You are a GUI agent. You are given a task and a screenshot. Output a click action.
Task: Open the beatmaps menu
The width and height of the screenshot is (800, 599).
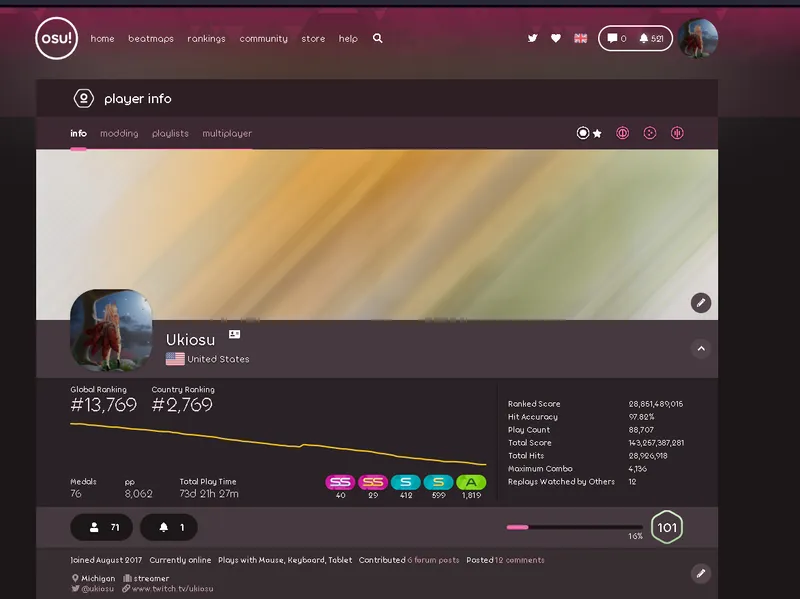150,39
